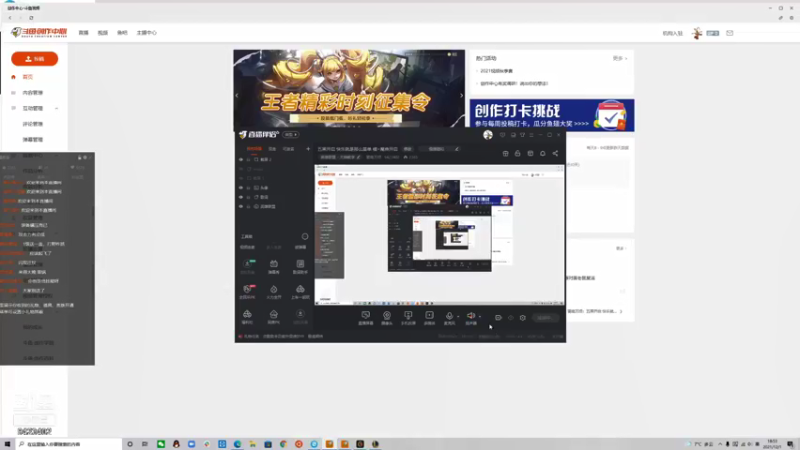
Task: Toggle visibility of the second source layer
Action: pyautogui.click(x=241, y=169)
